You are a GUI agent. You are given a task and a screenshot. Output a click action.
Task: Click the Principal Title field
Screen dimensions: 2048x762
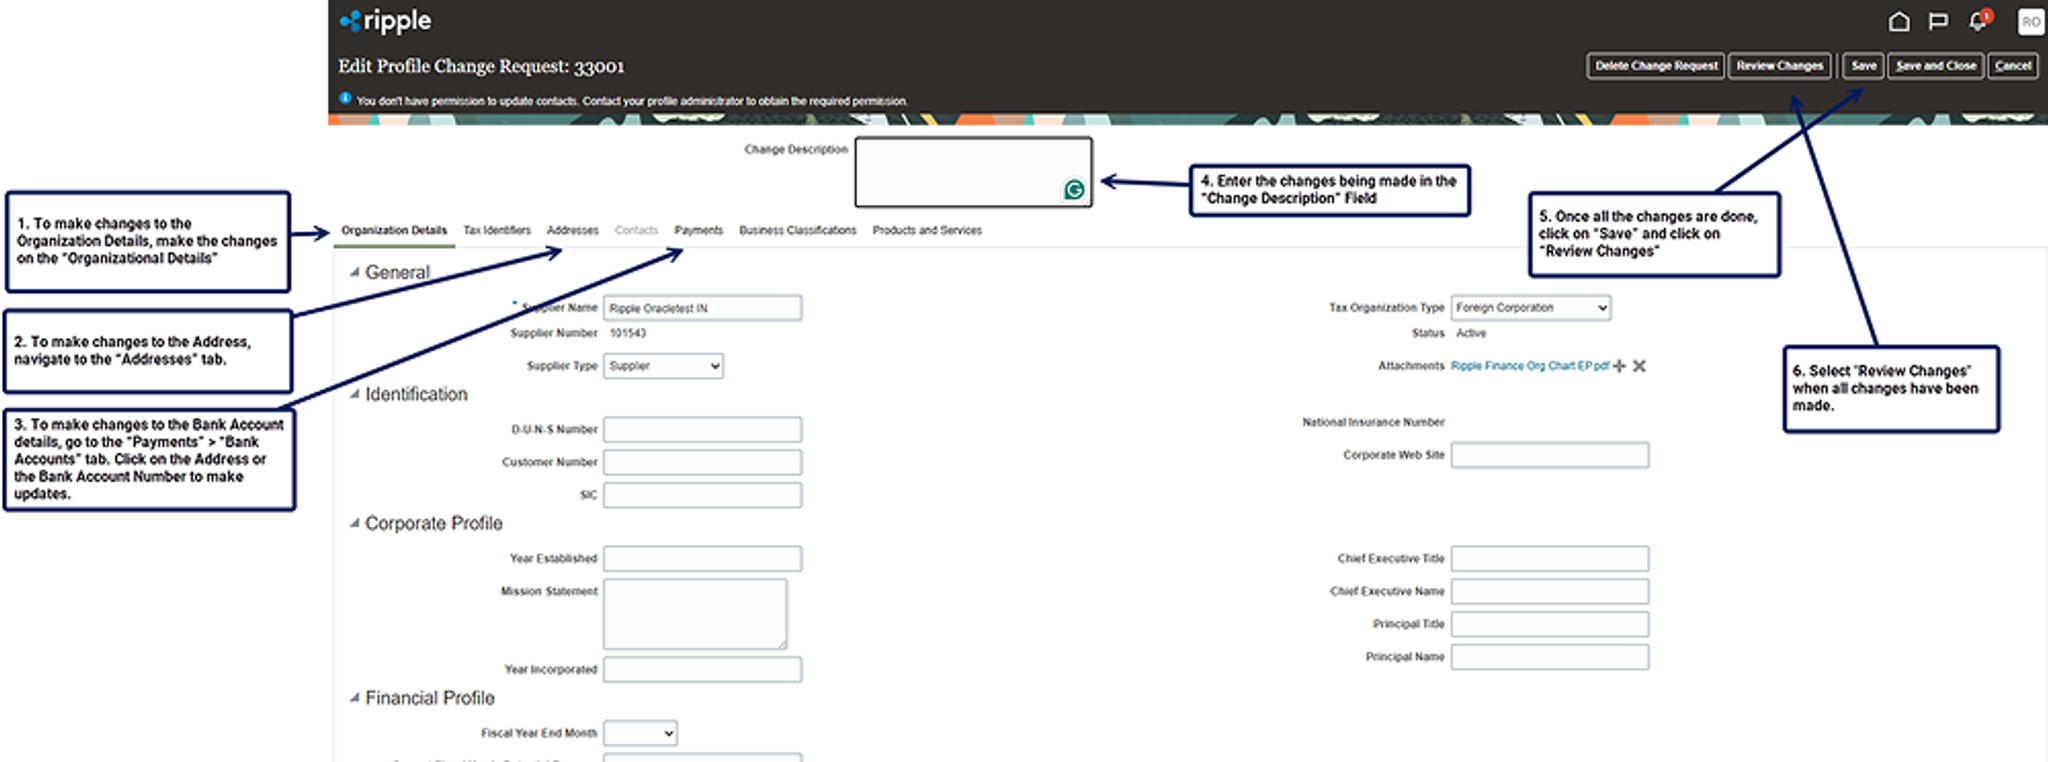pos(1550,624)
